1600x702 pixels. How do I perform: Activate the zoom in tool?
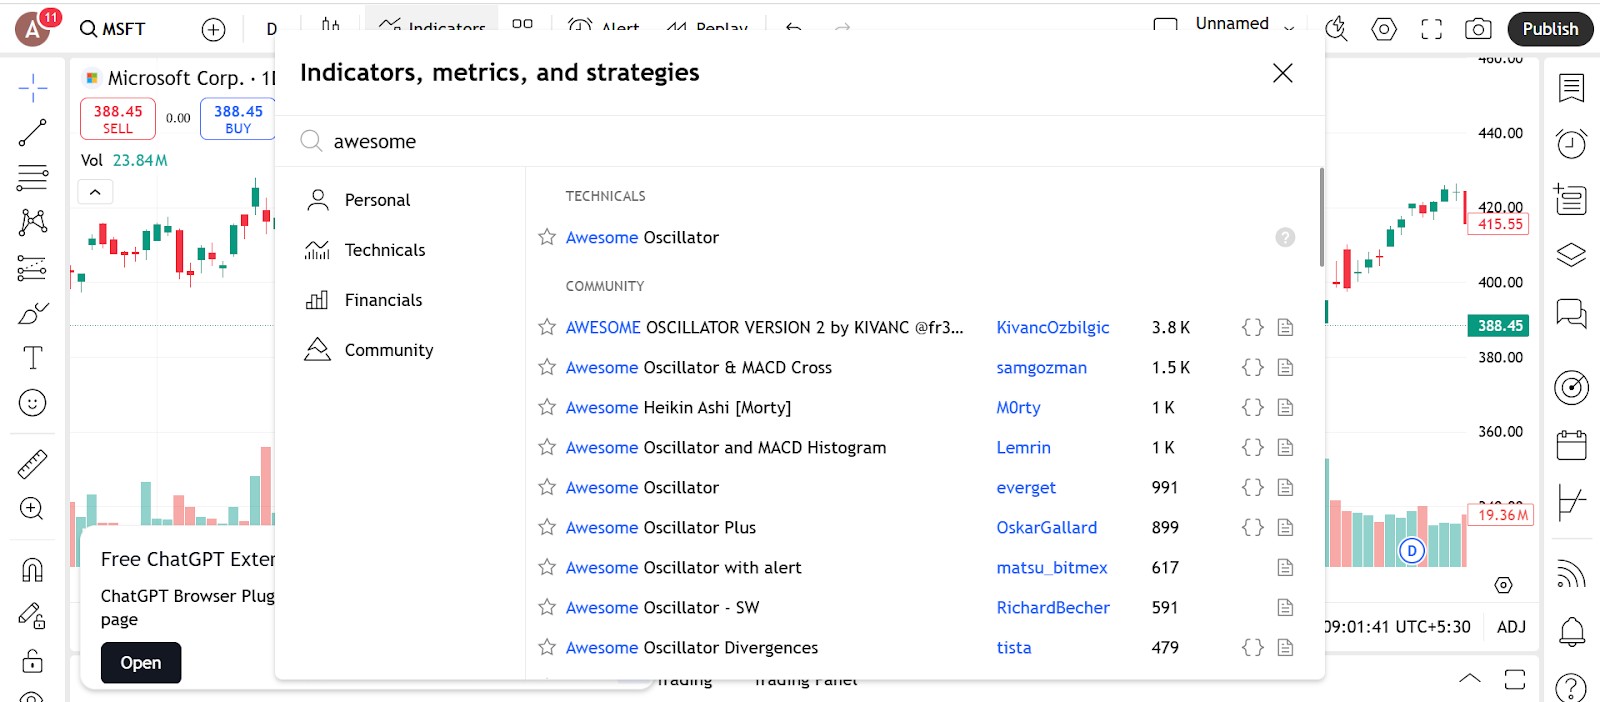pos(32,509)
